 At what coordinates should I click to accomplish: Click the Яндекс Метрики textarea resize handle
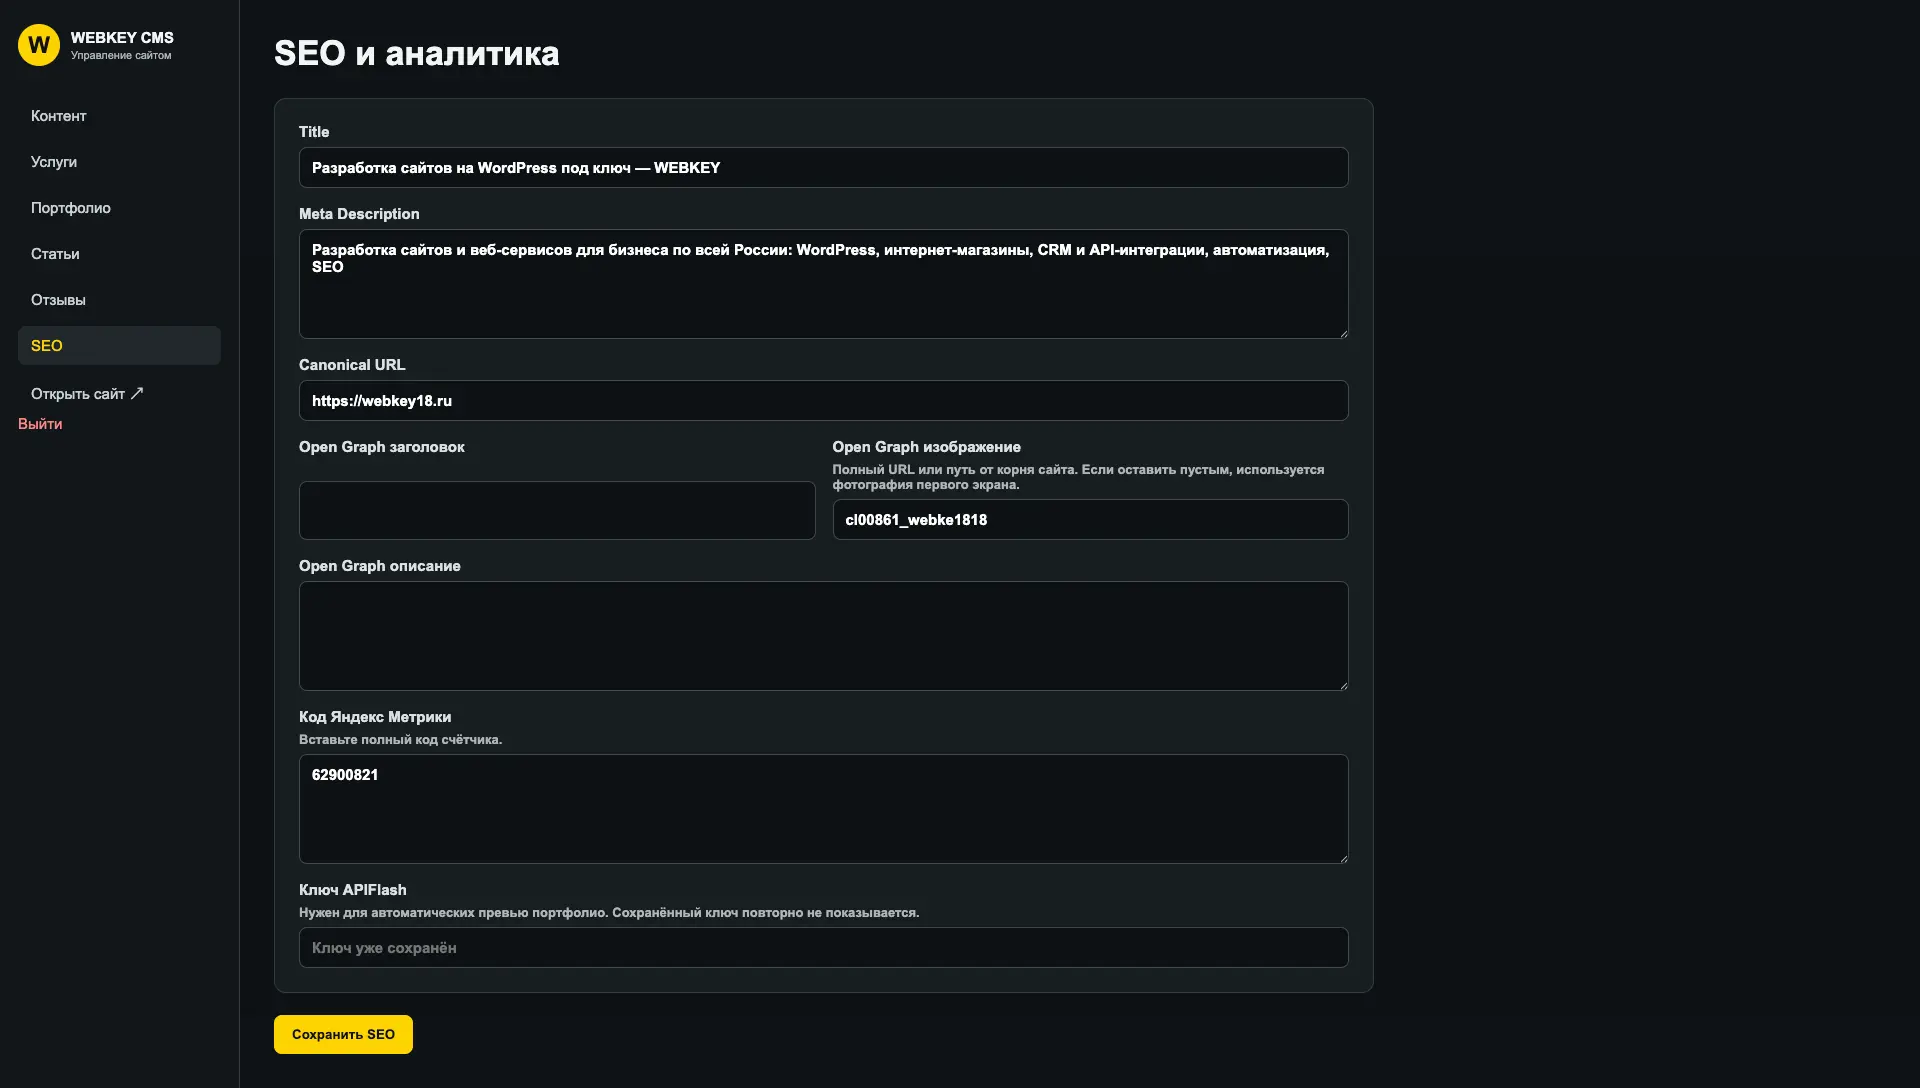point(1343,858)
